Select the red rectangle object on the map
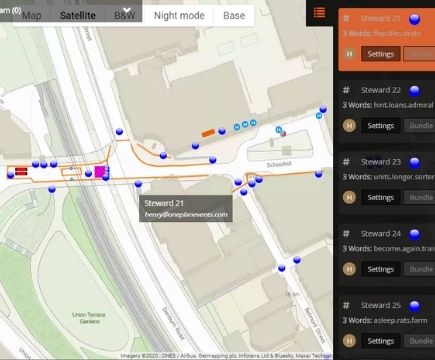 [21, 171]
